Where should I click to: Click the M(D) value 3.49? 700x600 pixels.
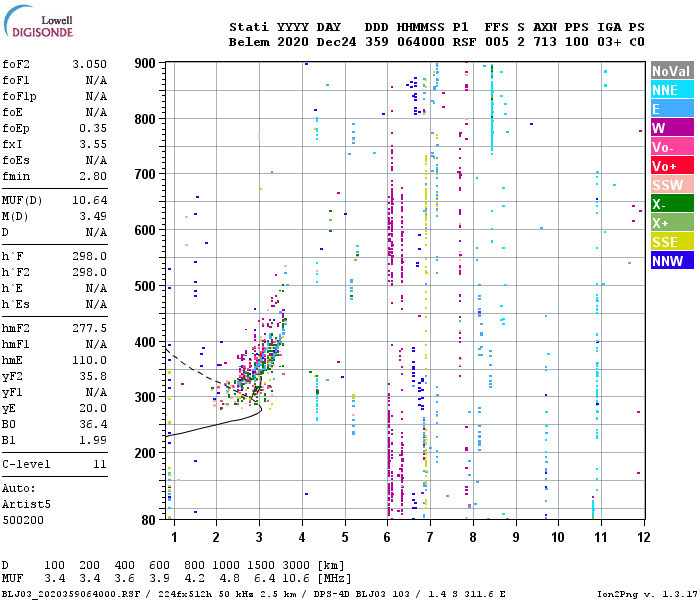93,216
